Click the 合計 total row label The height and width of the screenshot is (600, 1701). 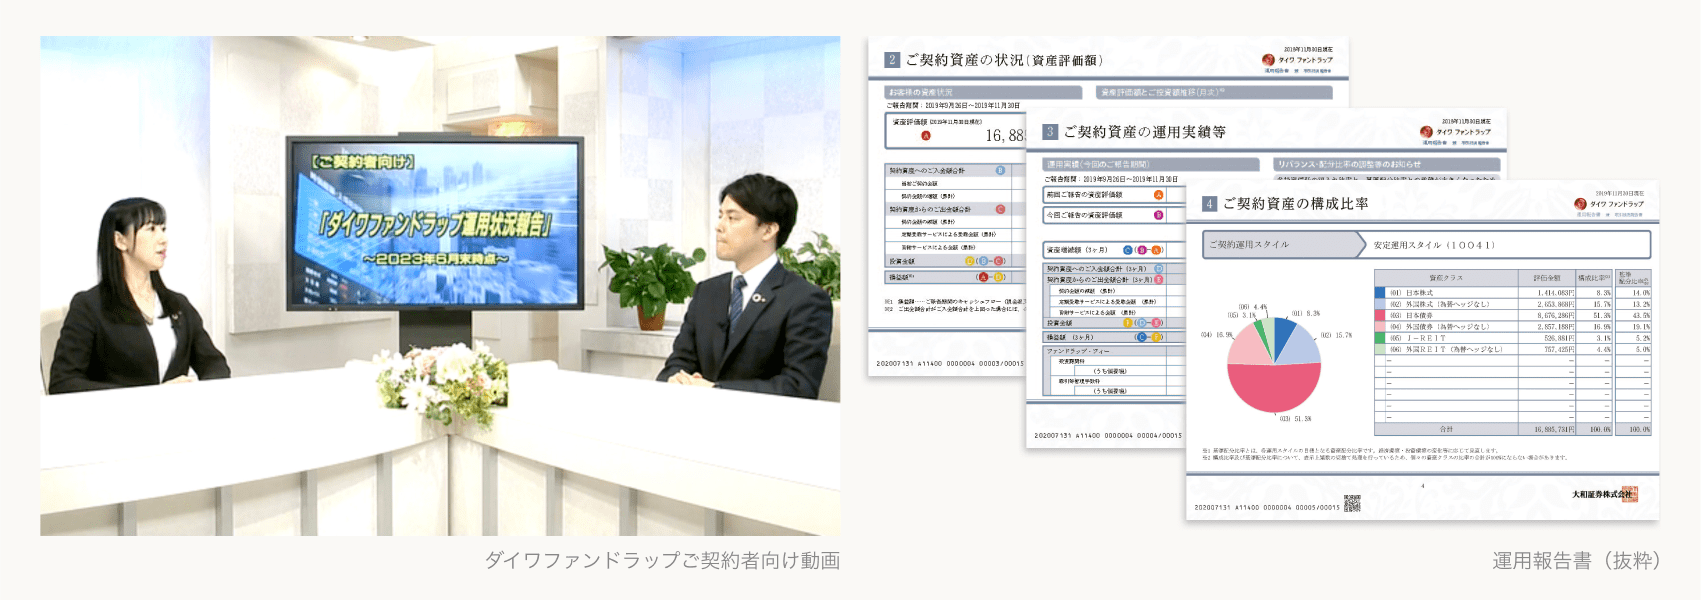(x=1446, y=429)
